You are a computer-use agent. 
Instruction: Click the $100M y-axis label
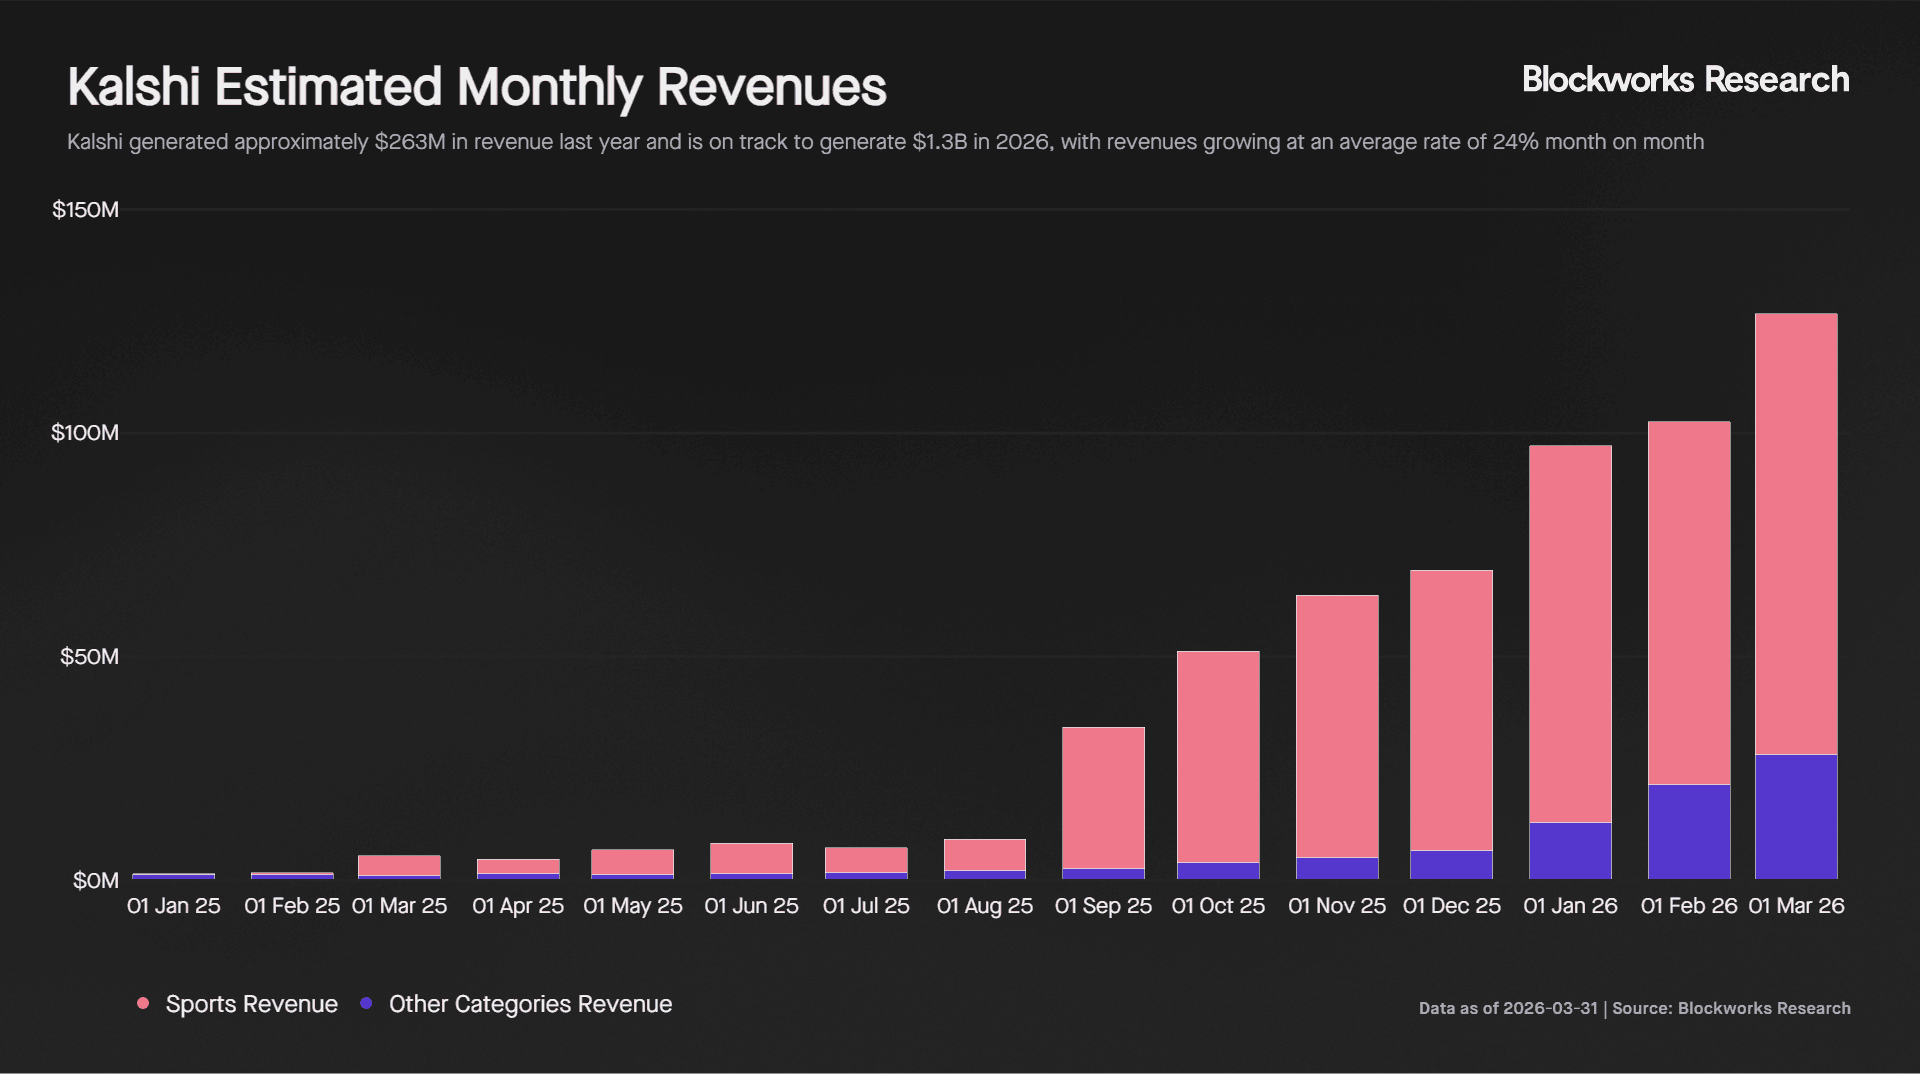(x=85, y=433)
